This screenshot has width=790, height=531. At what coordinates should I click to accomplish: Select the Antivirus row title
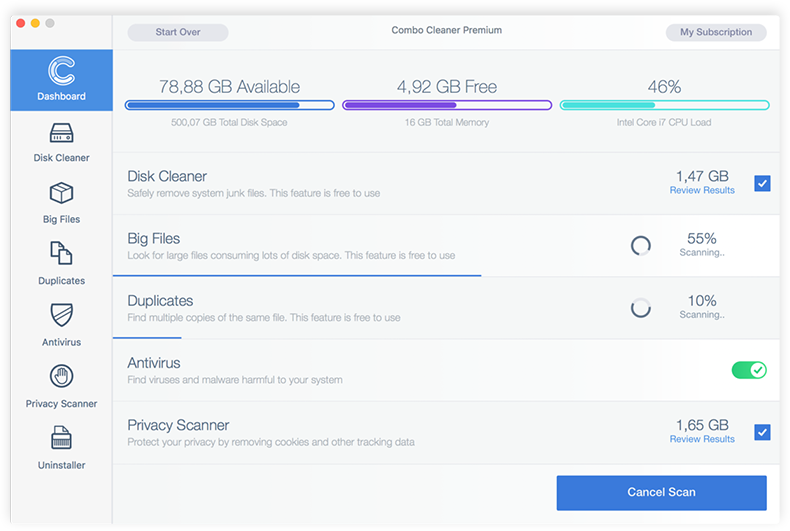click(154, 363)
